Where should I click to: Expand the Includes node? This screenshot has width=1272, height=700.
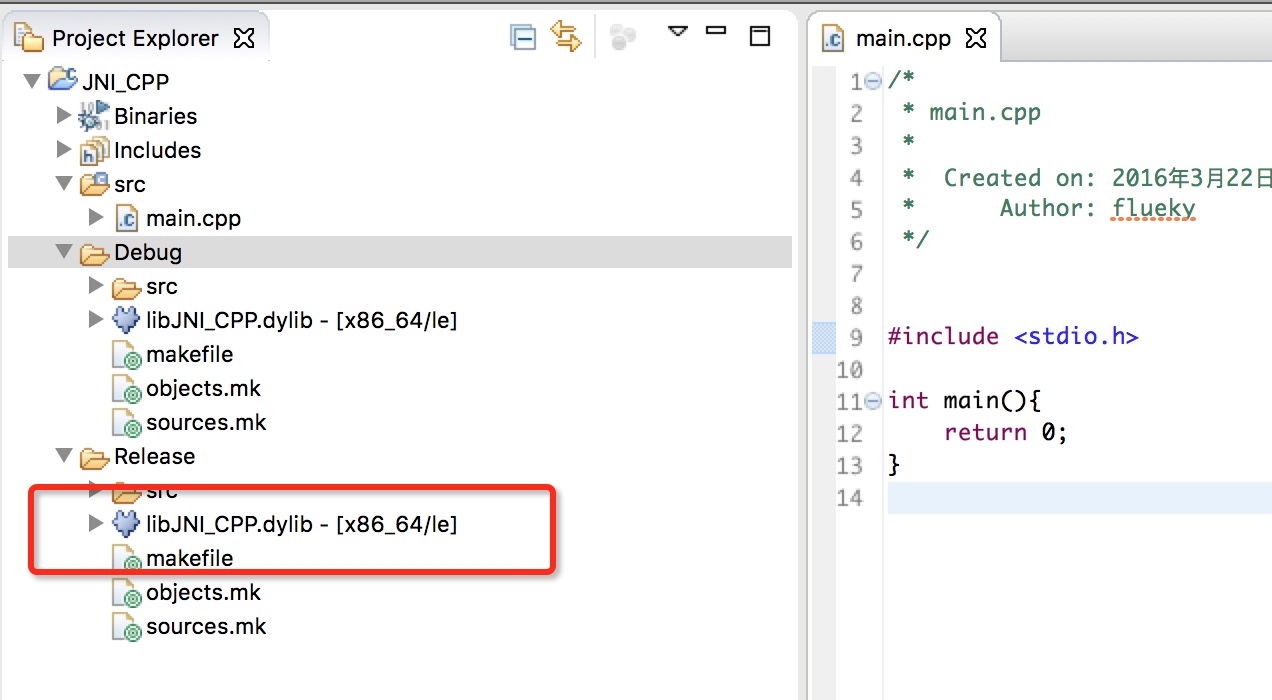pyautogui.click(x=64, y=150)
